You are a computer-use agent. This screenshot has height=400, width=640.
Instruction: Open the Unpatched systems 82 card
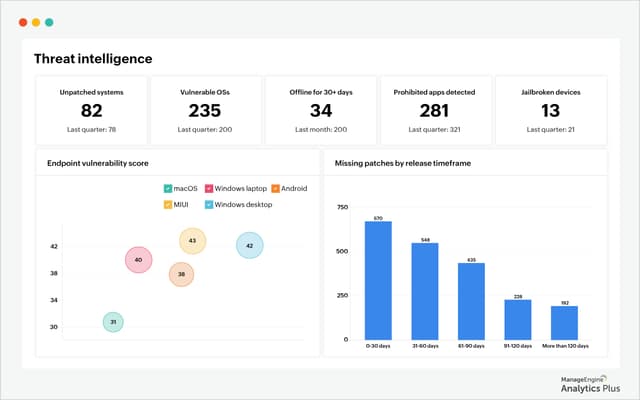pos(91,110)
